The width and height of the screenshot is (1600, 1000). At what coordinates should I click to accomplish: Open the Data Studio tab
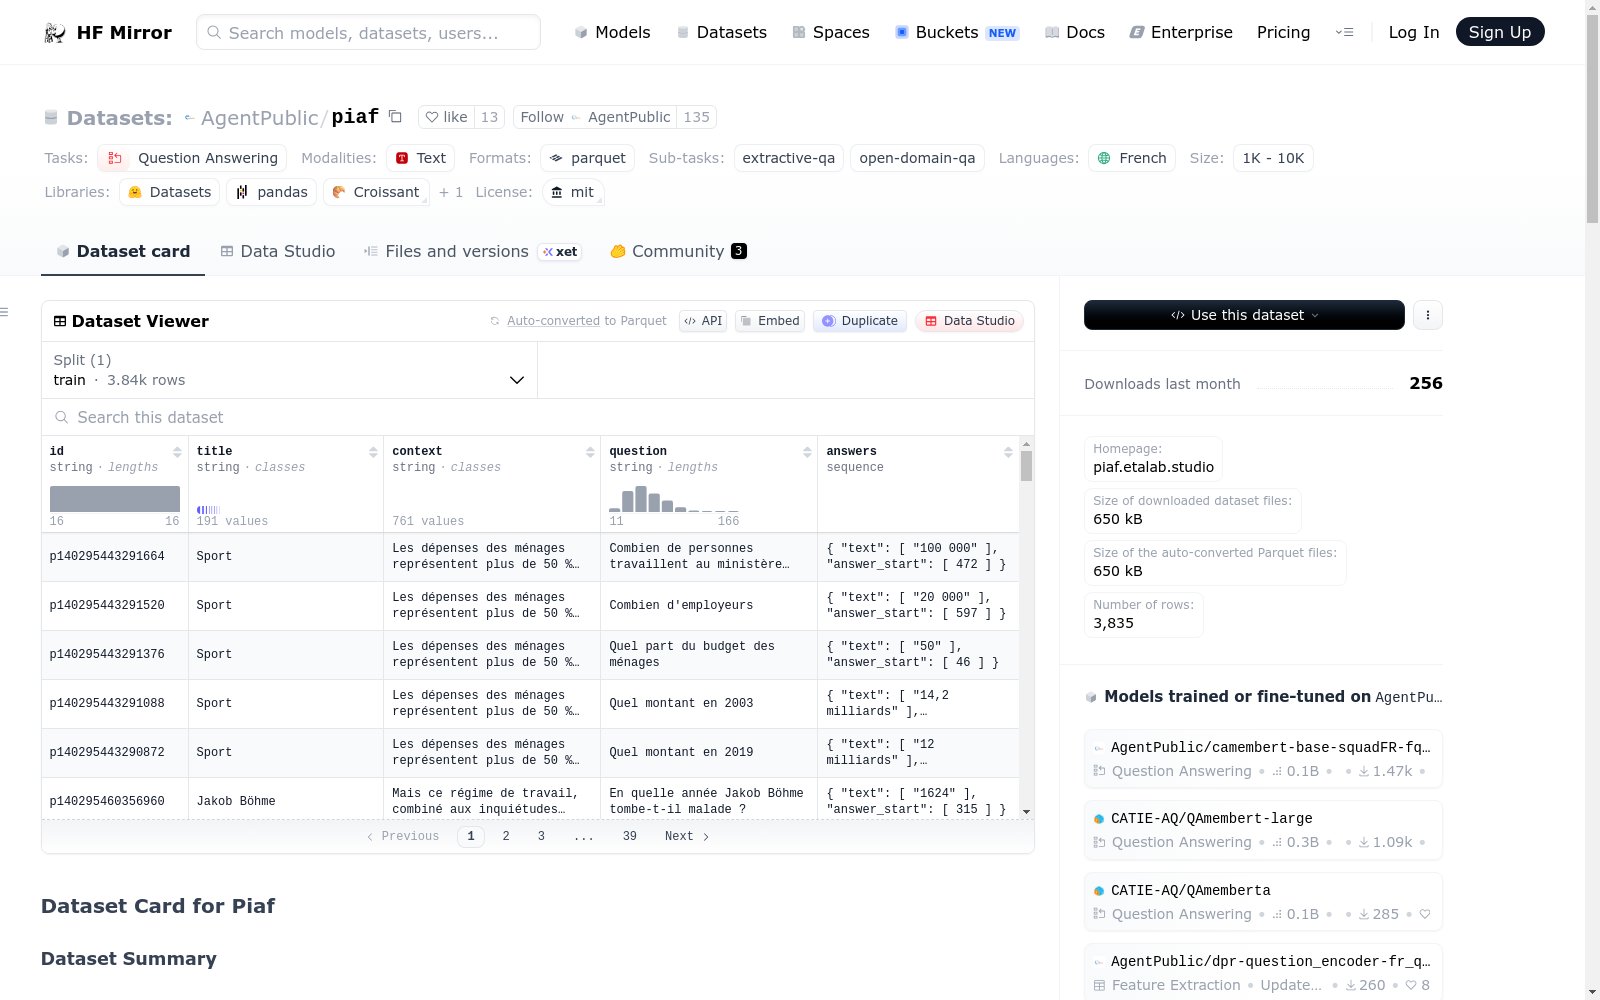(x=278, y=251)
